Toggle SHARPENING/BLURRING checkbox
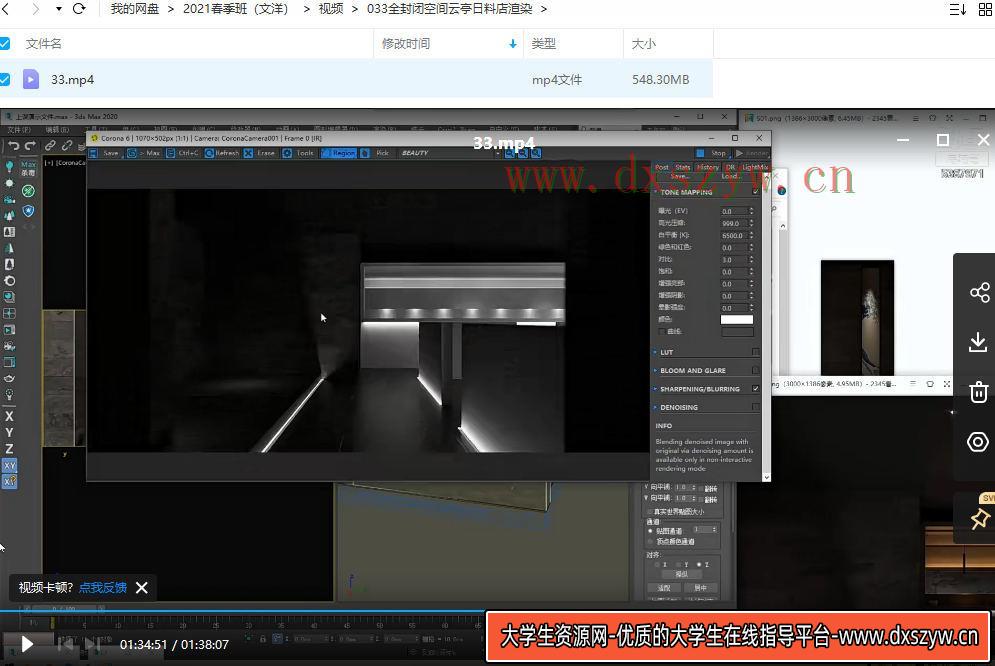 tap(755, 389)
